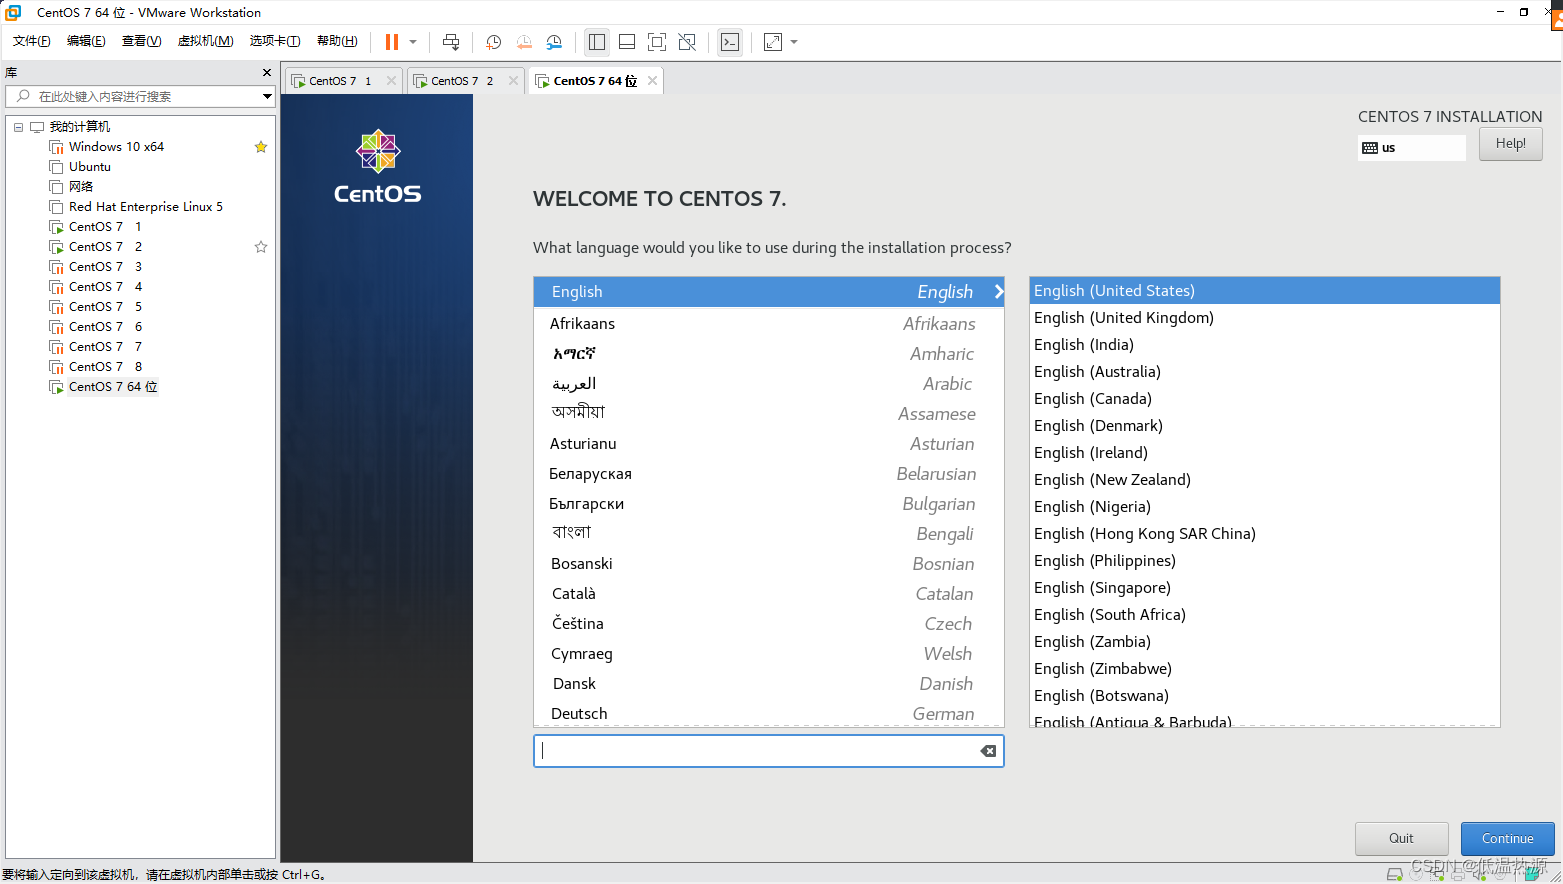Click the Quit button
This screenshot has width=1563, height=884.
[x=1401, y=838]
